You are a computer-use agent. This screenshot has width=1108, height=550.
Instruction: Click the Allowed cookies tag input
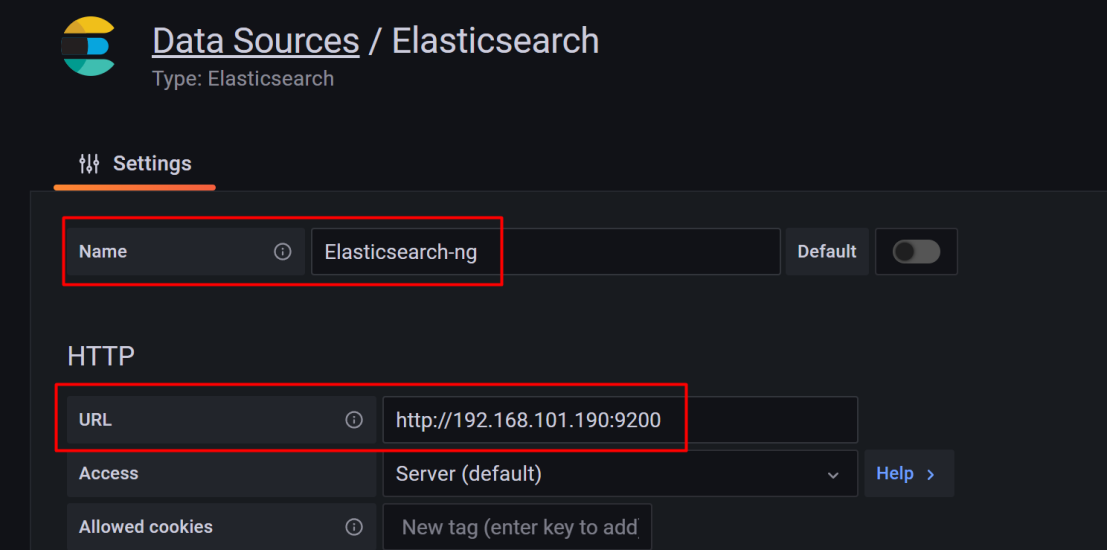click(517, 527)
